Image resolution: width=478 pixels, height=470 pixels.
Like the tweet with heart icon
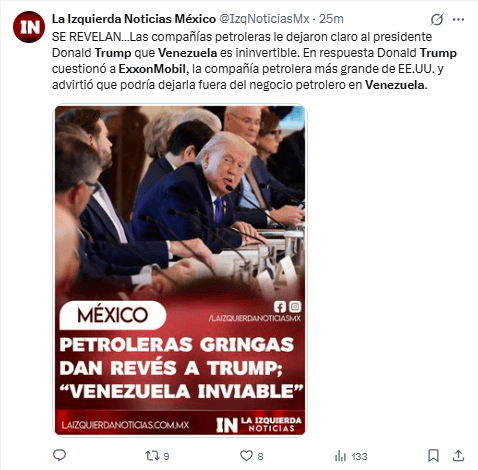tap(246, 456)
